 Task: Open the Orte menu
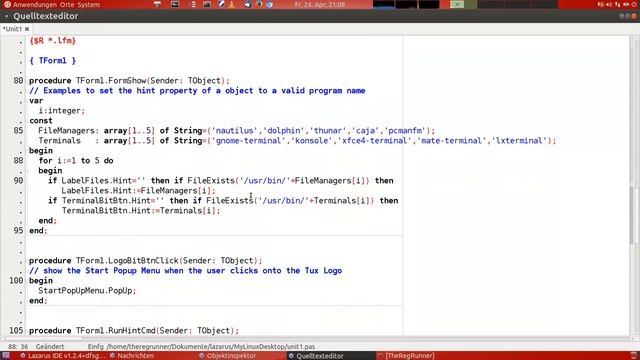point(67,4)
